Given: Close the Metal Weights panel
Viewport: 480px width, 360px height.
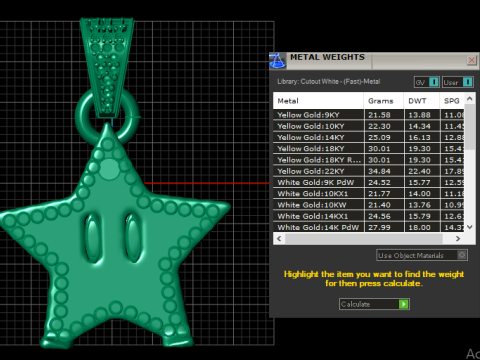Looking at the screenshot, I should pyautogui.click(x=472, y=60).
